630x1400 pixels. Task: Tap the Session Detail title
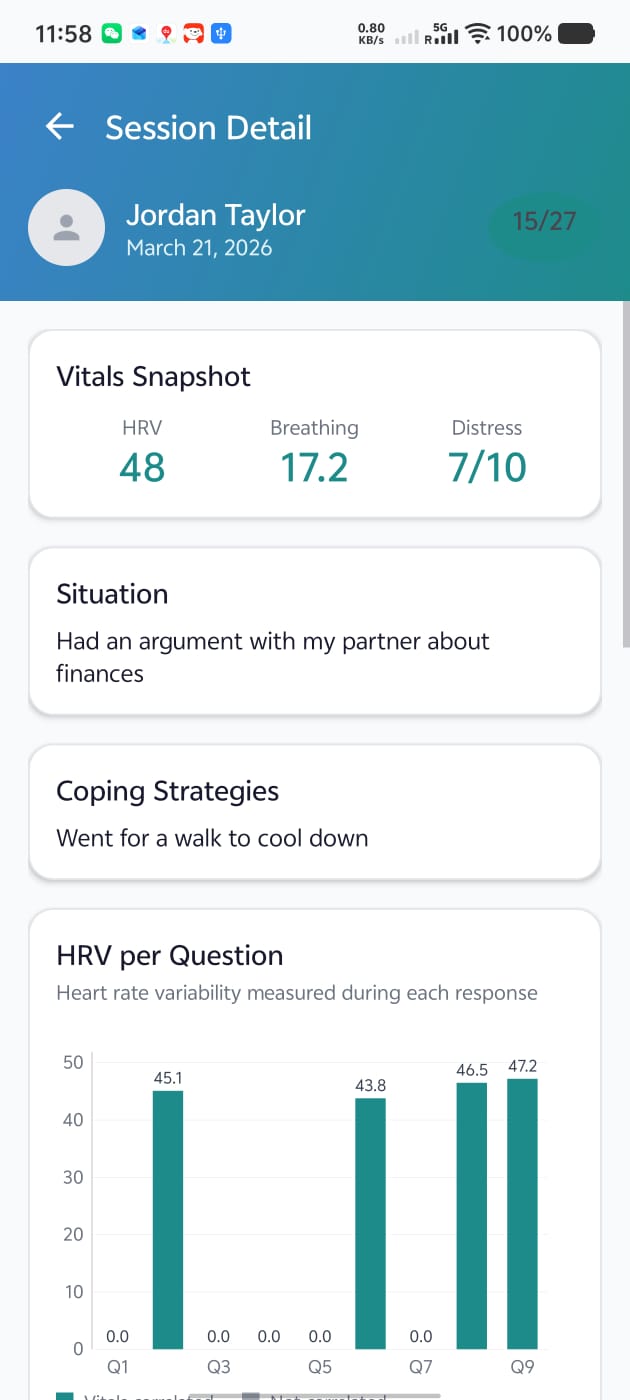tap(208, 128)
